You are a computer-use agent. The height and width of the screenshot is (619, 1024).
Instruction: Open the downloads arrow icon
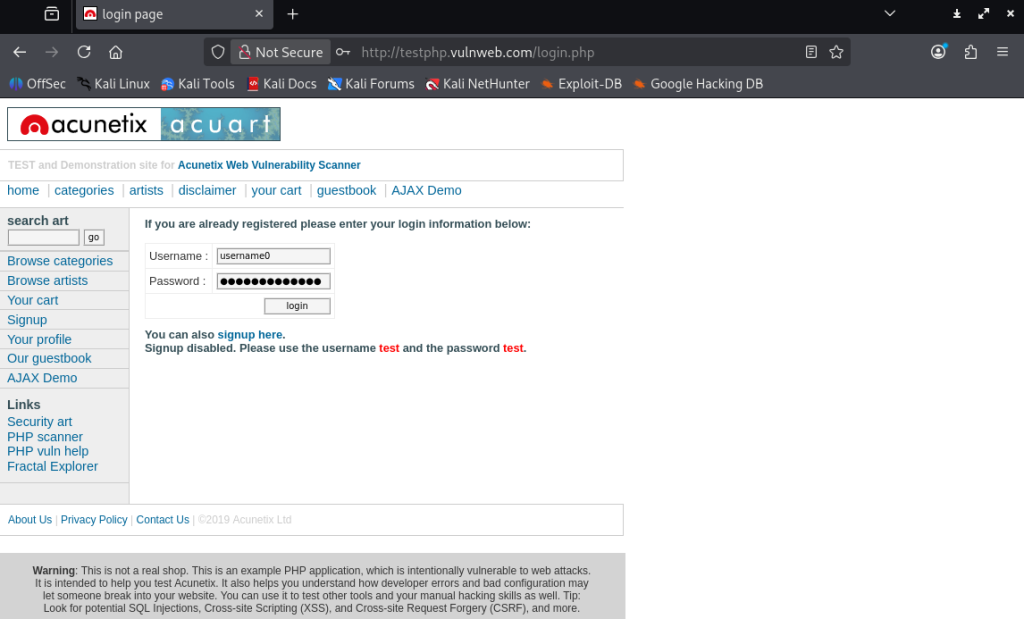point(956,14)
